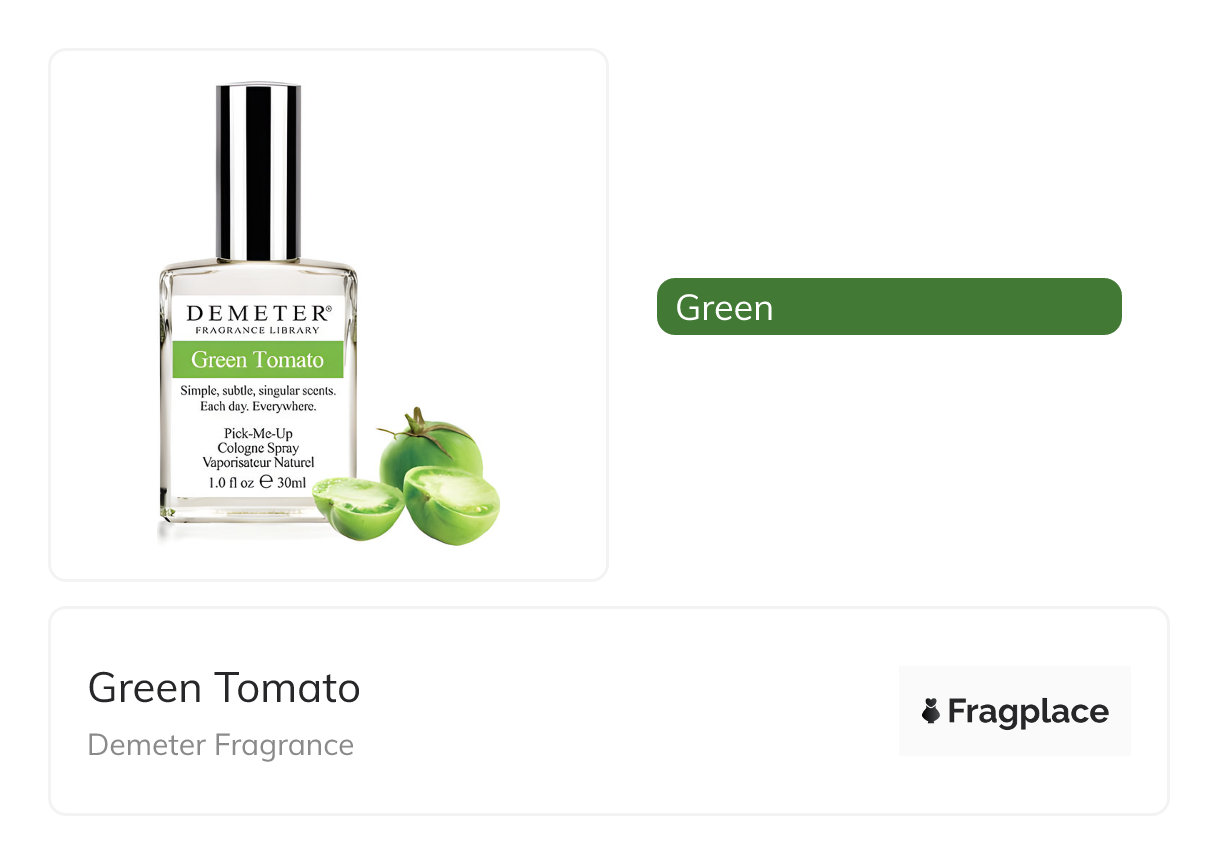Click the estimated e symbol on bottle
This screenshot has width=1218, height=864.
tap(266, 481)
